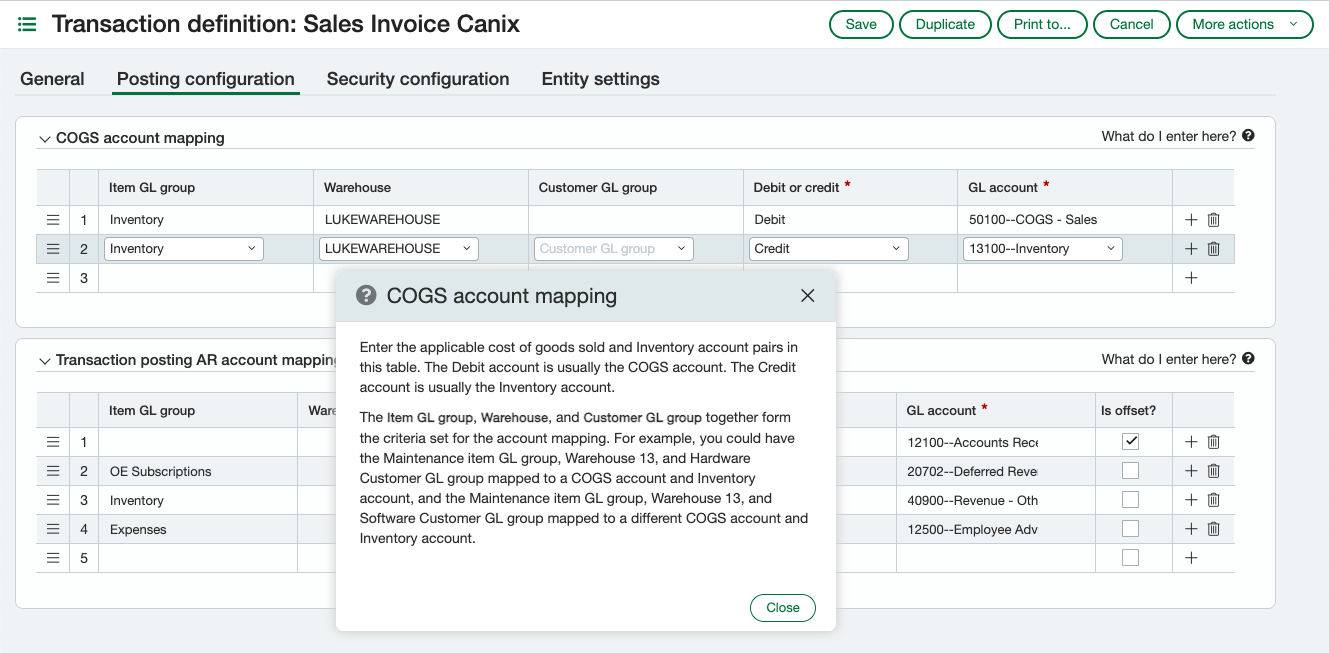Delete the Revenue - Other row
This screenshot has width=1329, height=653.
point(1214,500)
